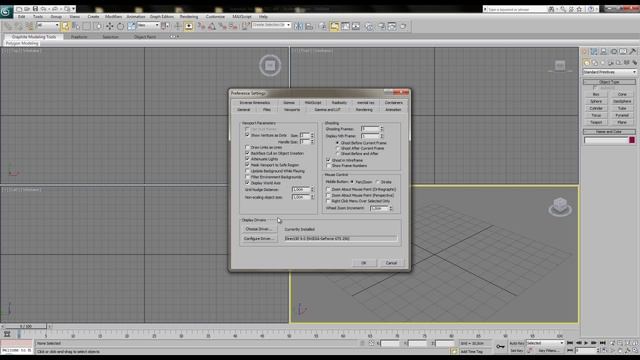Select Stroke middle button radio option
Screen dimensions: 640x360
coord(378,182)
